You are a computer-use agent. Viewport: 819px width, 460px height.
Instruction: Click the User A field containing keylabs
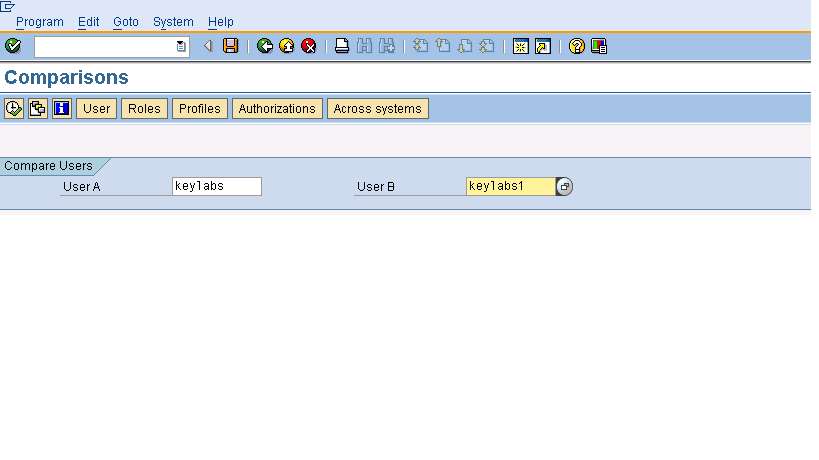(217, 186)
